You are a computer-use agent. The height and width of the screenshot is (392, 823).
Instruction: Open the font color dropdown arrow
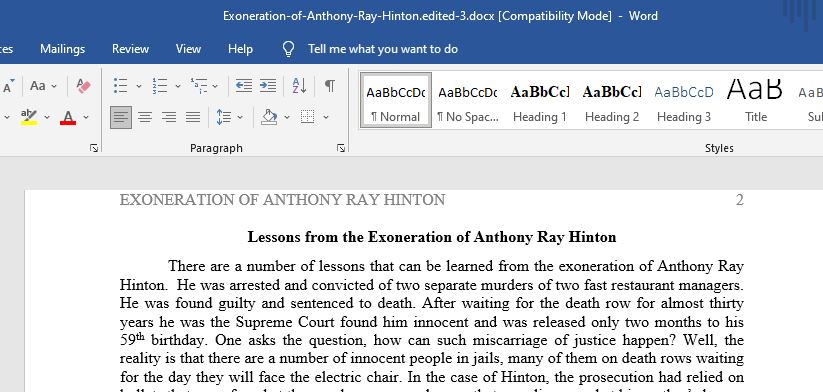(x=86, y=117)
